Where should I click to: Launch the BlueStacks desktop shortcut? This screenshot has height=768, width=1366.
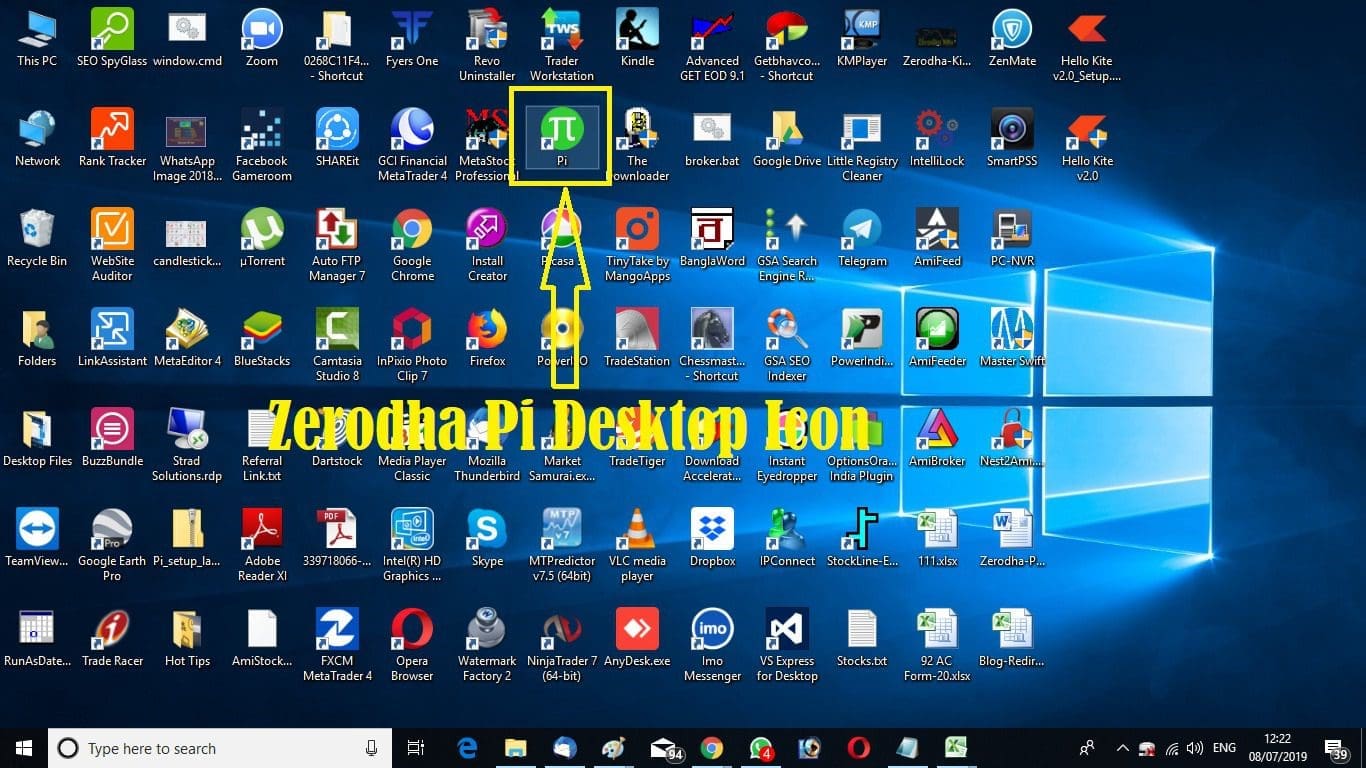[262, 337]
